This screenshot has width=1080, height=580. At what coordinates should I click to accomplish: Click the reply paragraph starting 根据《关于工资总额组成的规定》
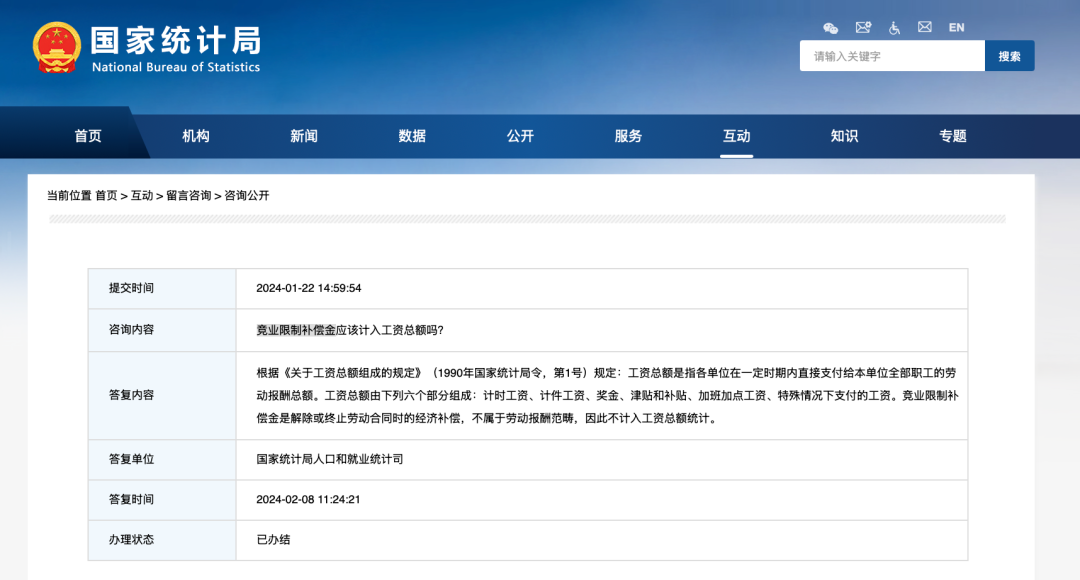(607, 395)
